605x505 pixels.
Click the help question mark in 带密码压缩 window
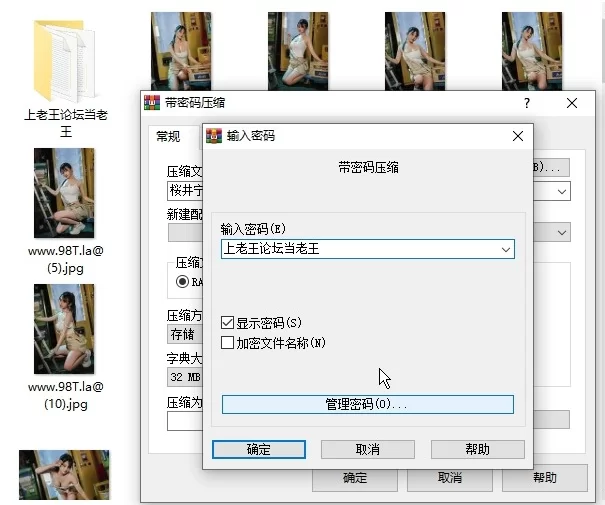coord(527,103)
